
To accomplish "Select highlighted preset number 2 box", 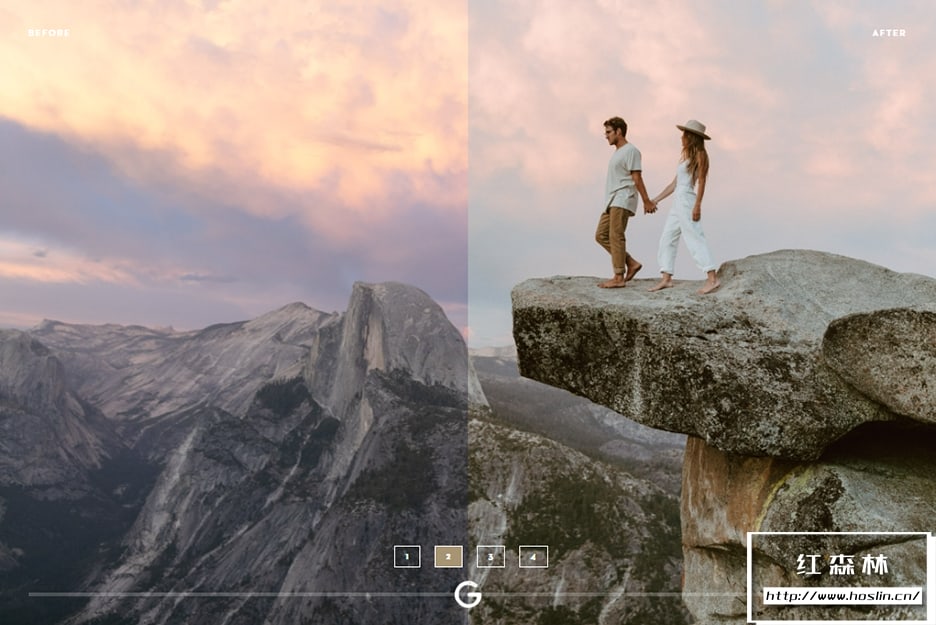I will (448, 557).
